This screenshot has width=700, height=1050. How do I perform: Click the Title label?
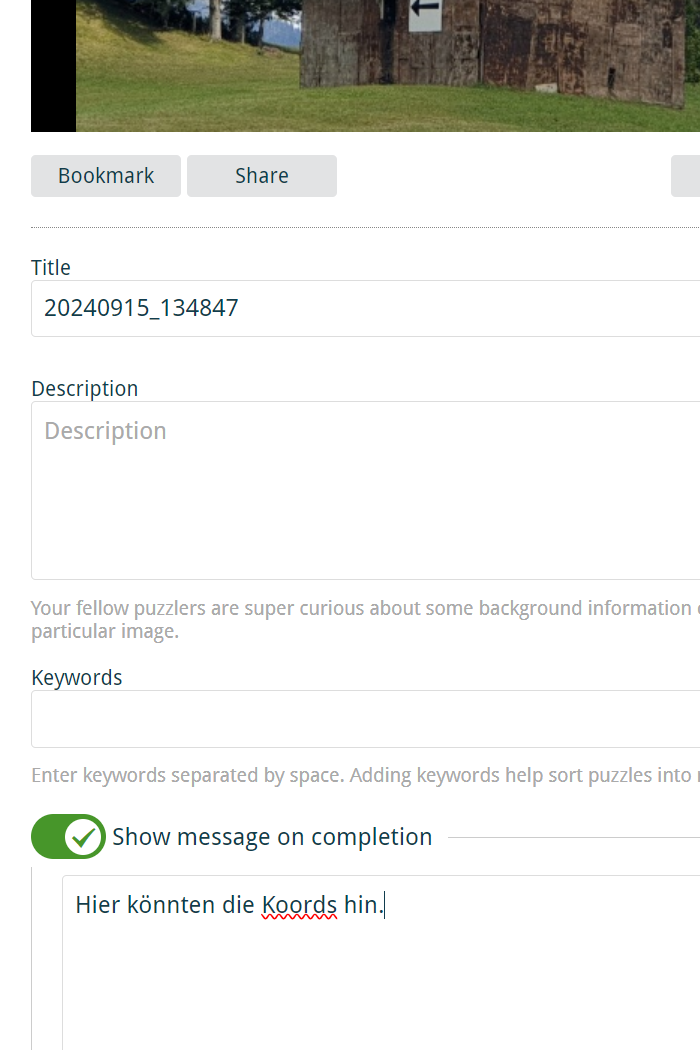(x=51, y=268)
